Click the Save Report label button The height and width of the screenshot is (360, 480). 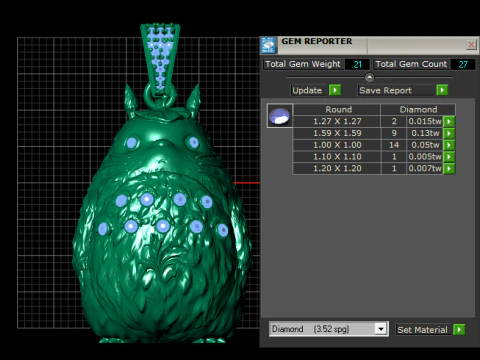pyautogui.click(x=396, y=90)
